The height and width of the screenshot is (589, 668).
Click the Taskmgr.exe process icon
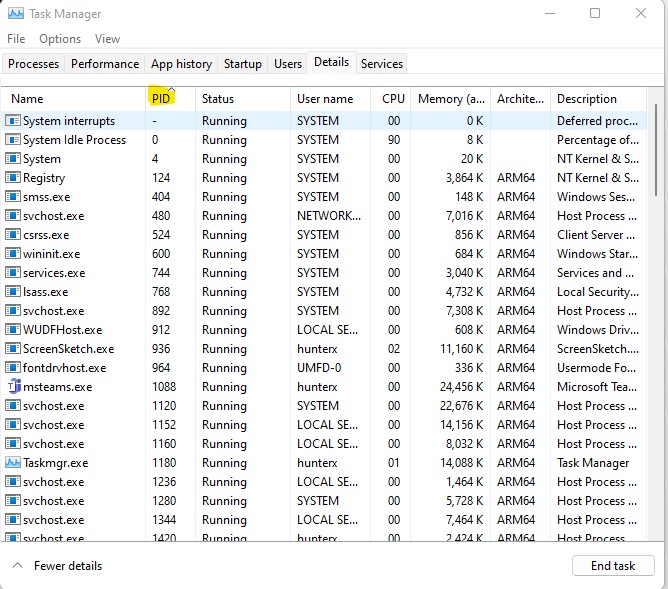click(14, 463)
